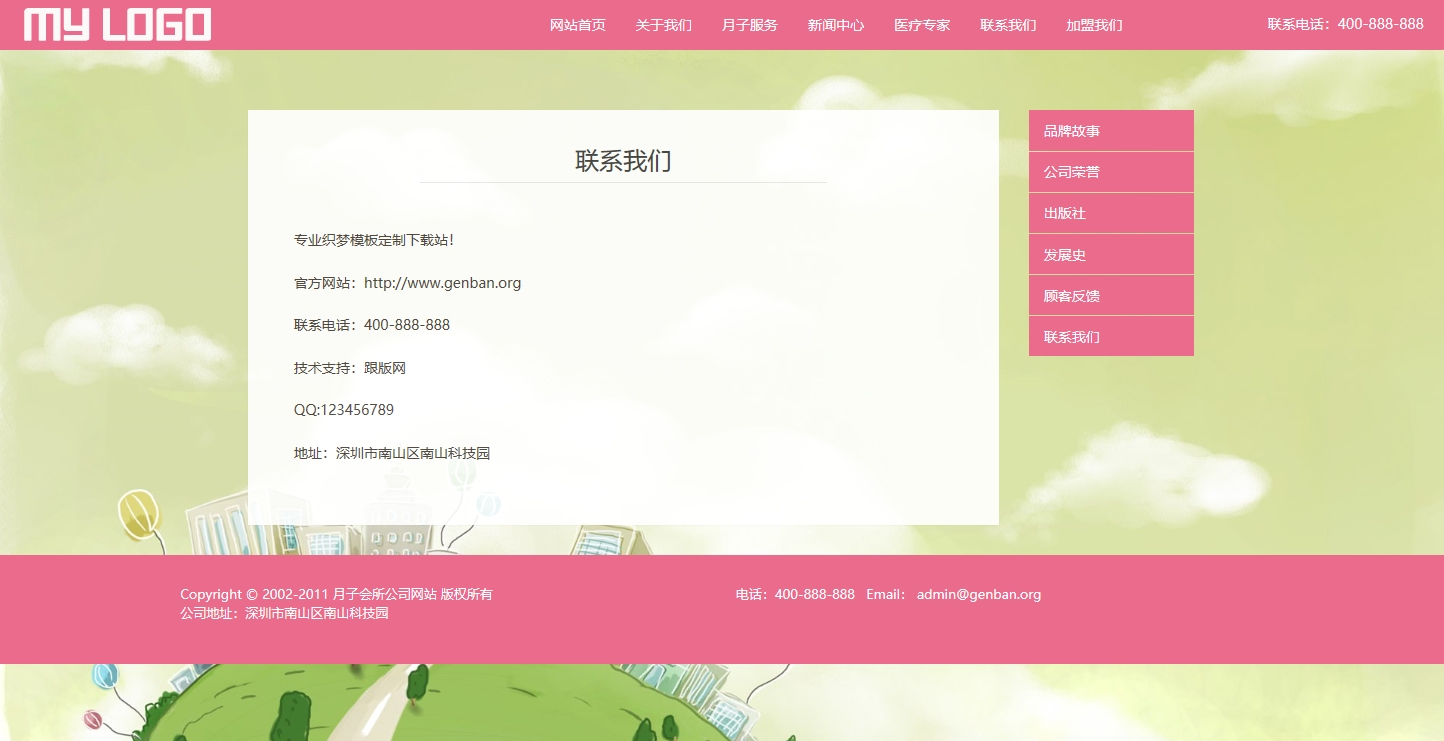The height and width of the screenshot is (741, 1444).
Task: Go to 加盟我们 in top navigation
Action: (x=1094, y=25)
